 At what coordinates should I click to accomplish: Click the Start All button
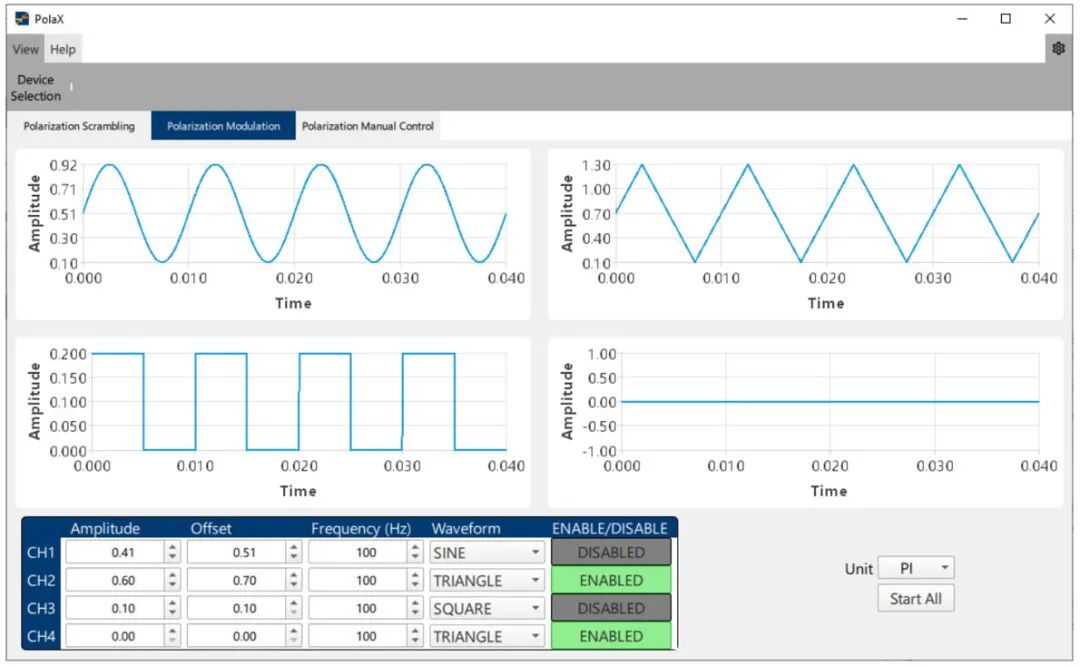[915, 599]
